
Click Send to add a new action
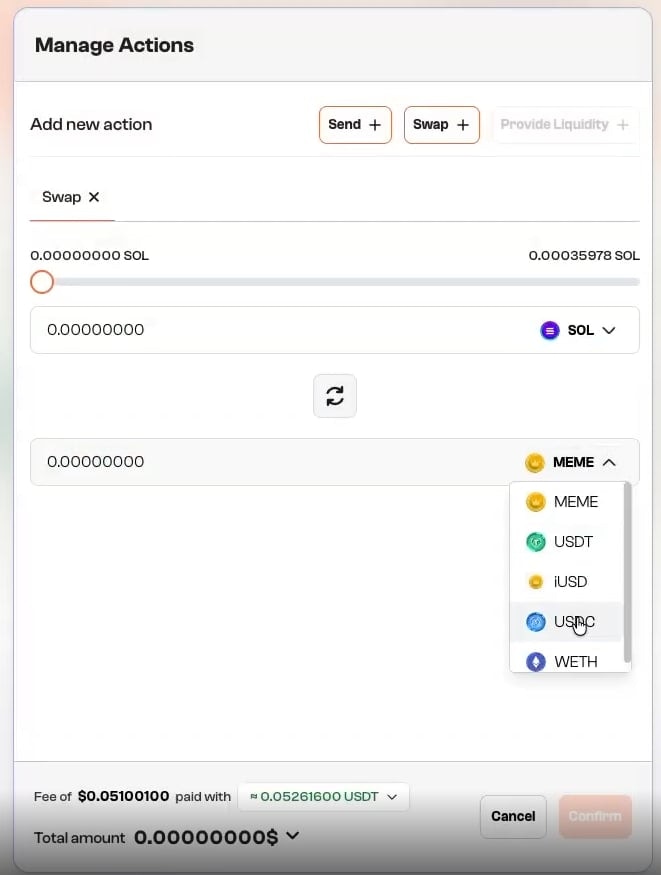point(355,124)
